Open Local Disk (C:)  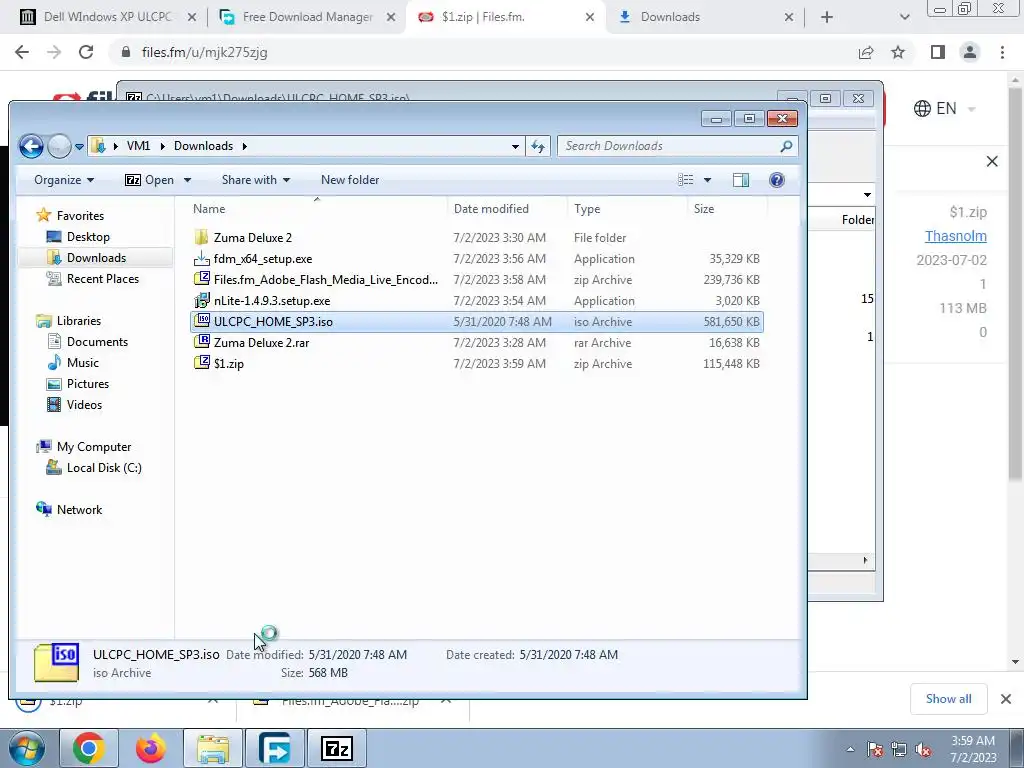pos(94,468)
